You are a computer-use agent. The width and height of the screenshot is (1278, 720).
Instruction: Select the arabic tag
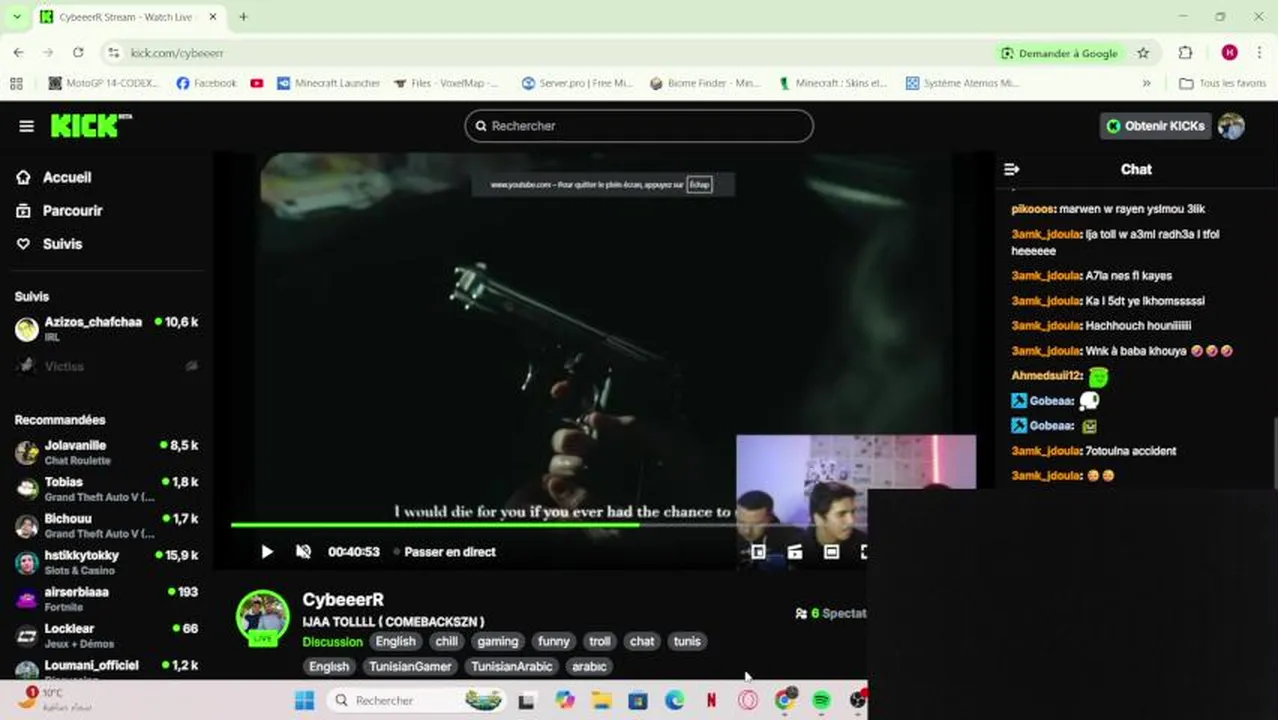pyautogui.click(x=589, y=667)
